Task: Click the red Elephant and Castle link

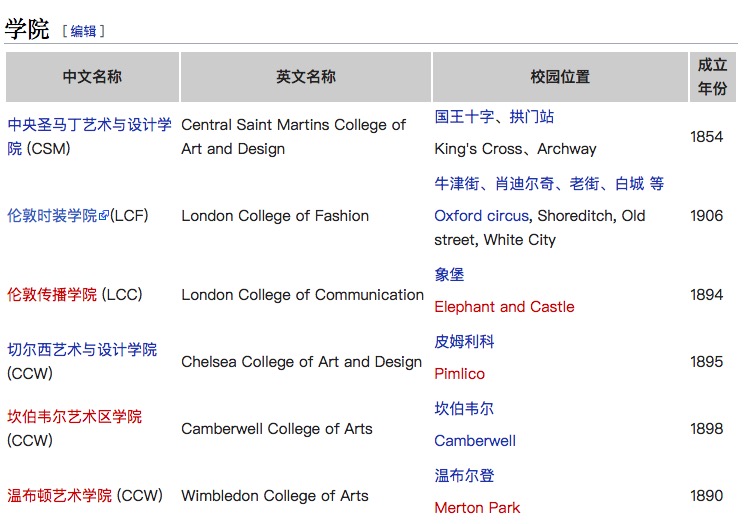Action: tap(504, 307)
